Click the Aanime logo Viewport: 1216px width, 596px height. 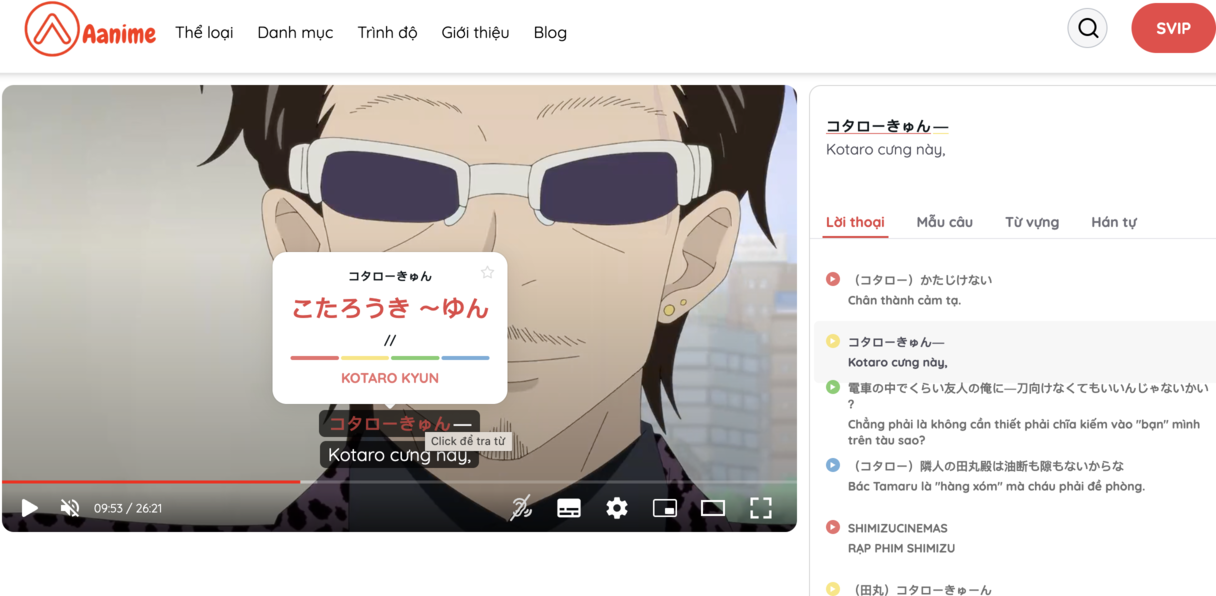[x=90, y=30]
